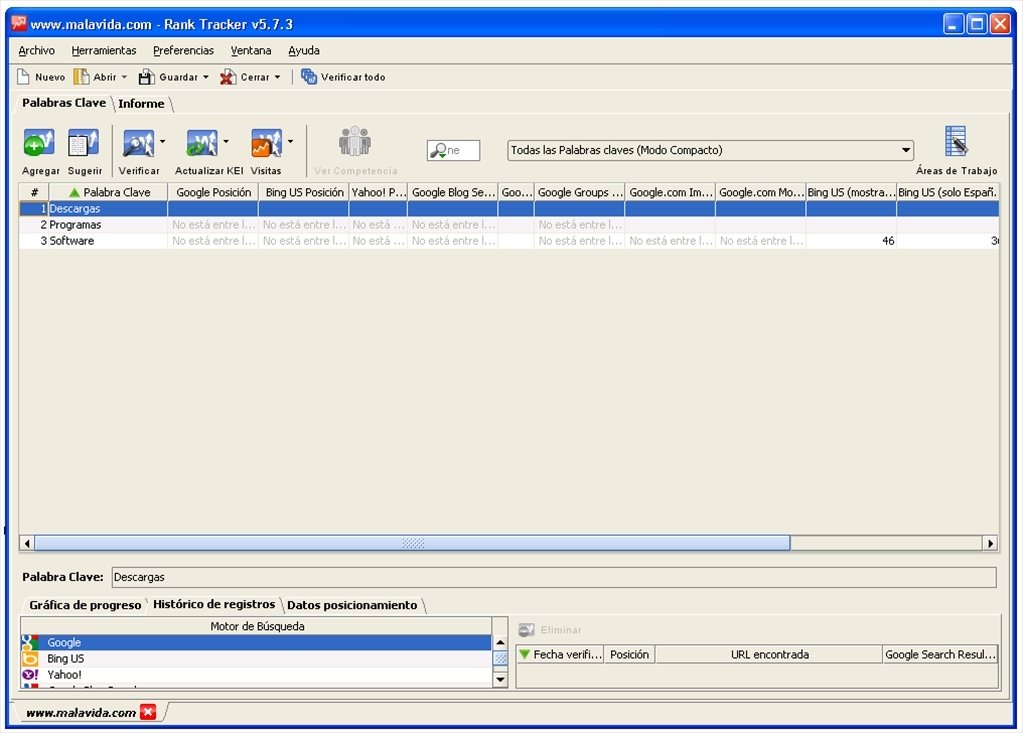The image size is (1023, 733).
Task: Click the Verificar todo icon
Action: (309, 77)
